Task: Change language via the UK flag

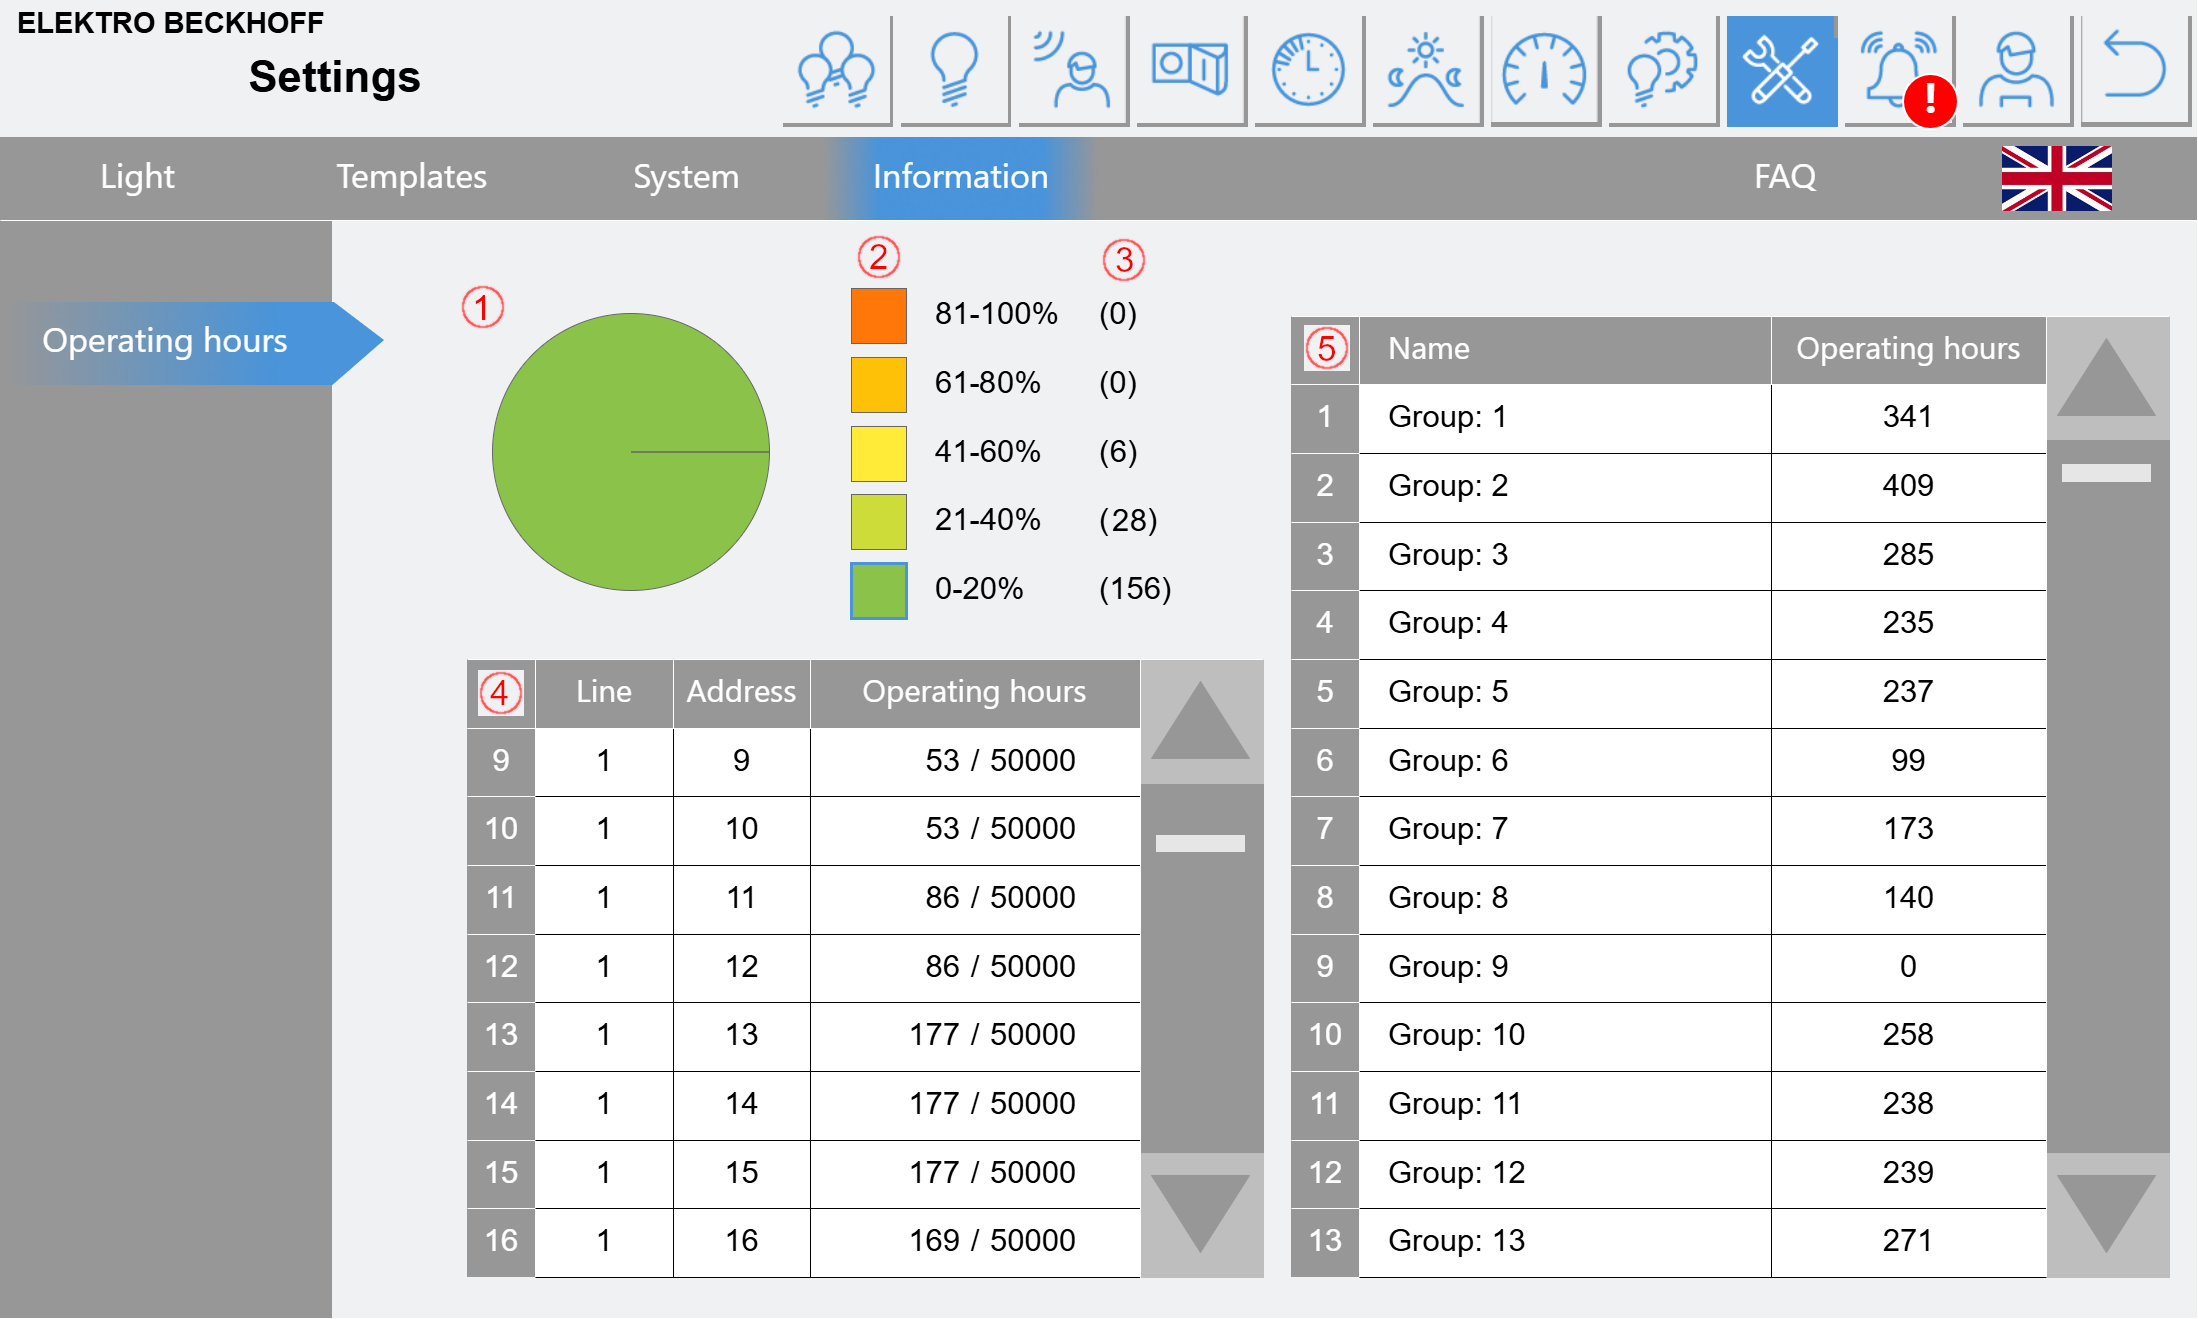Action: (x=2056, y=178)
